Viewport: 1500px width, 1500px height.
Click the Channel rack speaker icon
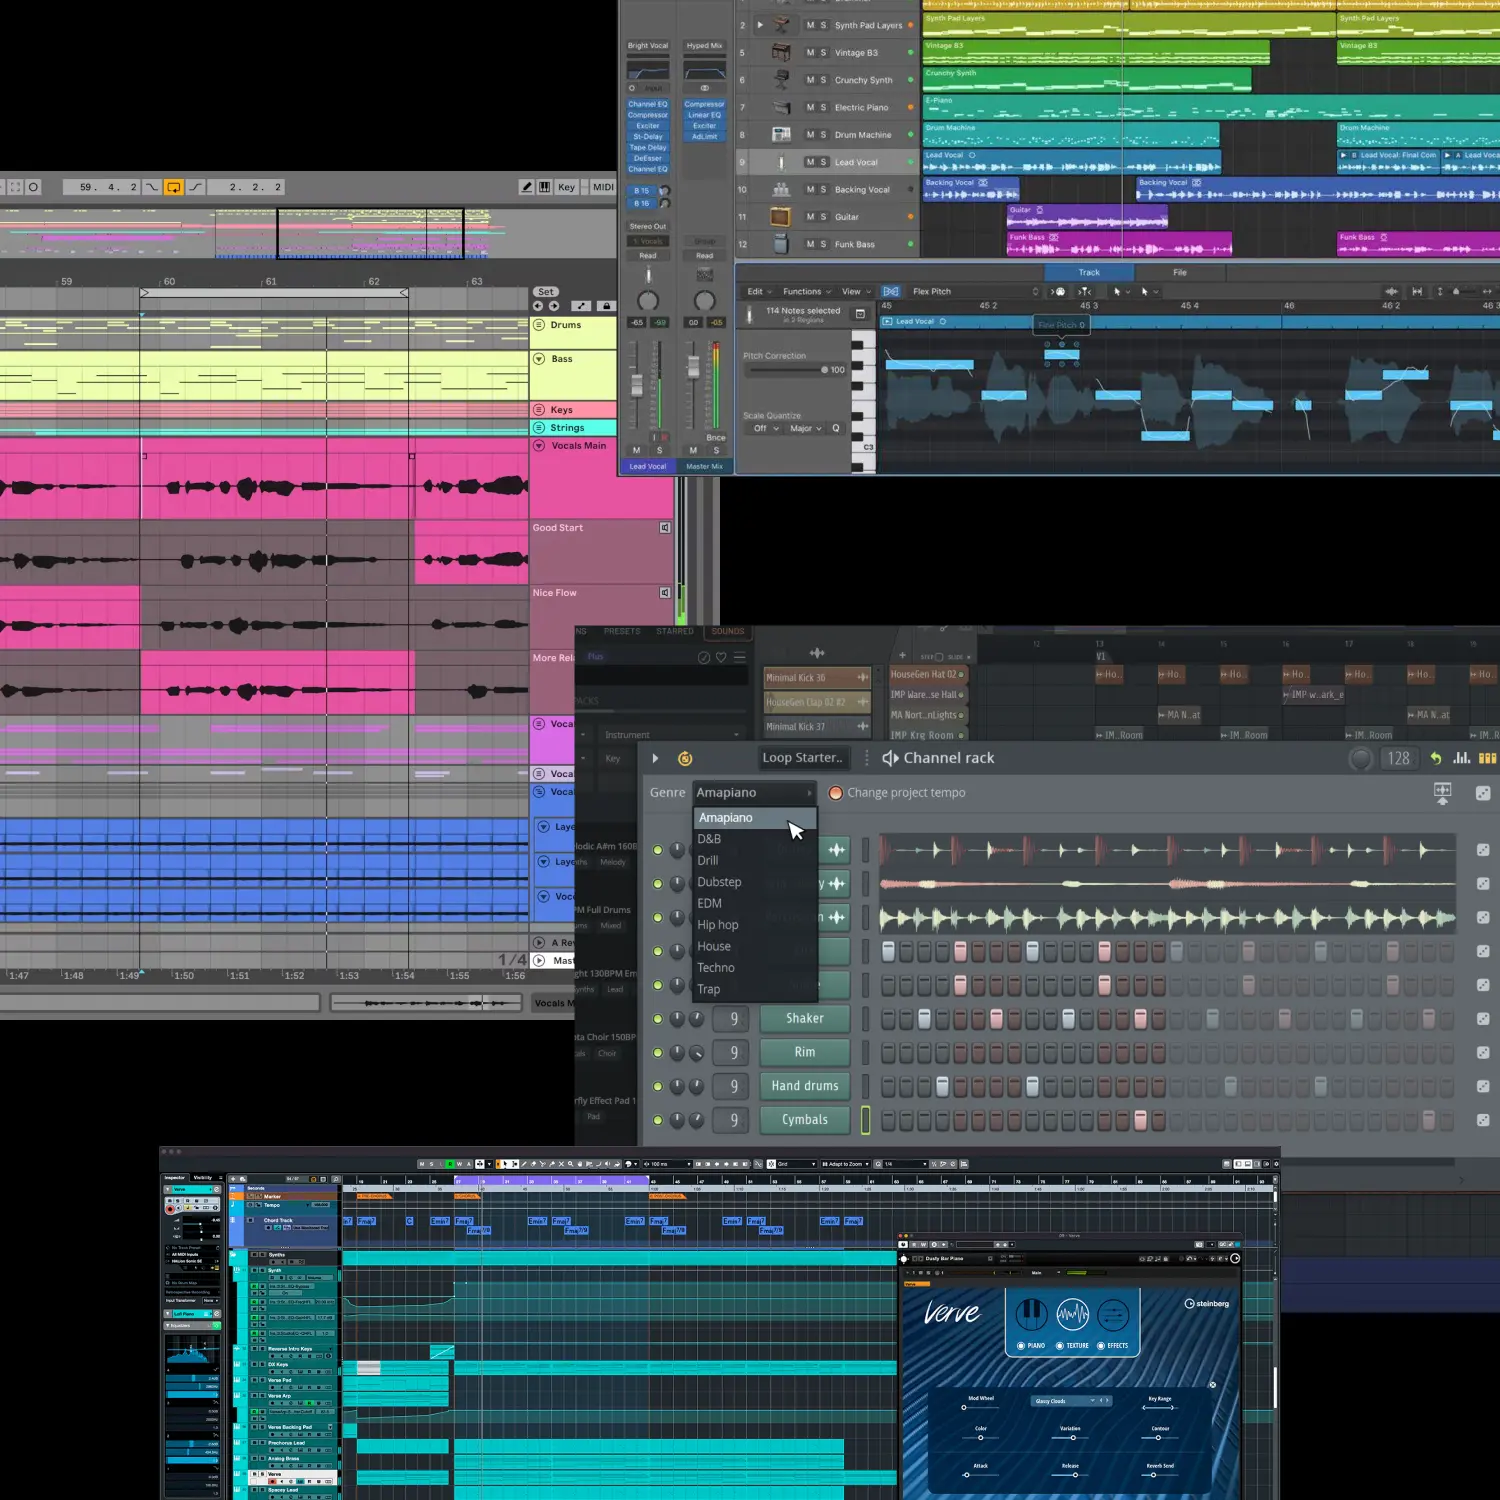pos(889,758)
